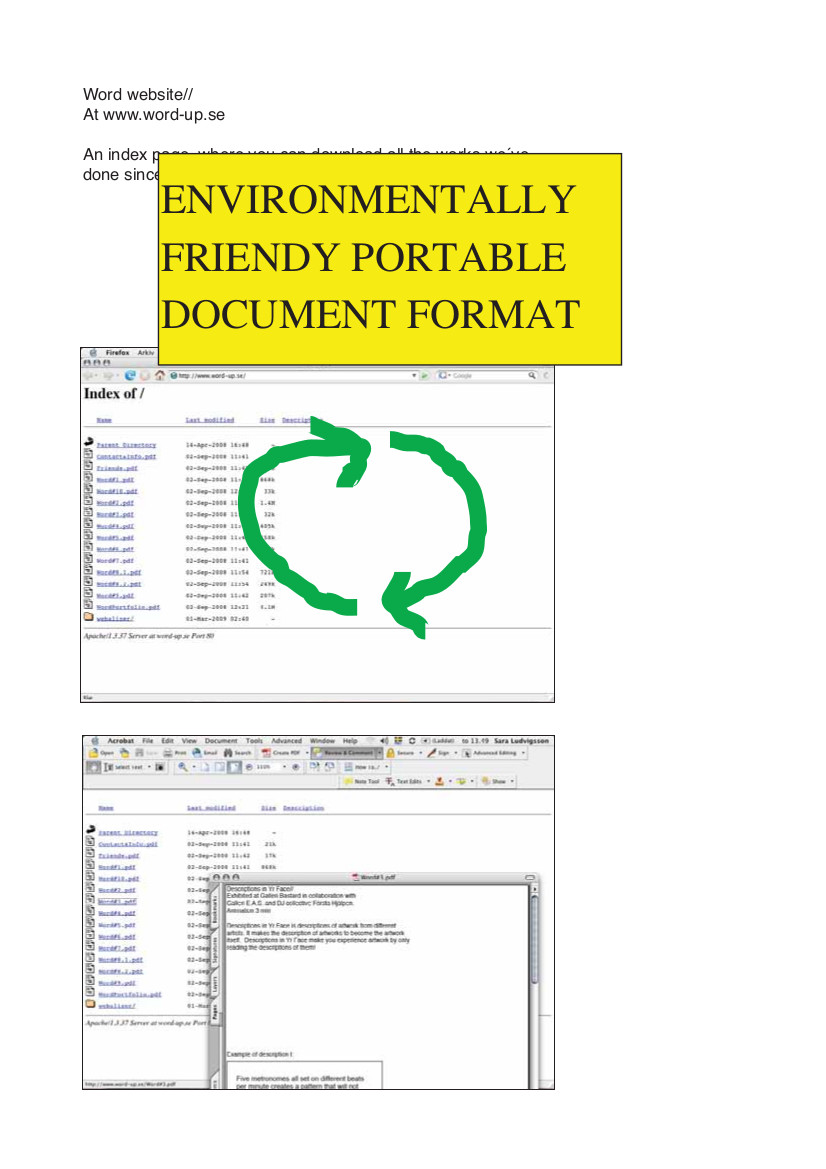The image size is (826, 1169).
Task: Open the Advanced menu in Acrobat menu bar
Action: pyautogui.click(x=286, y=741)
